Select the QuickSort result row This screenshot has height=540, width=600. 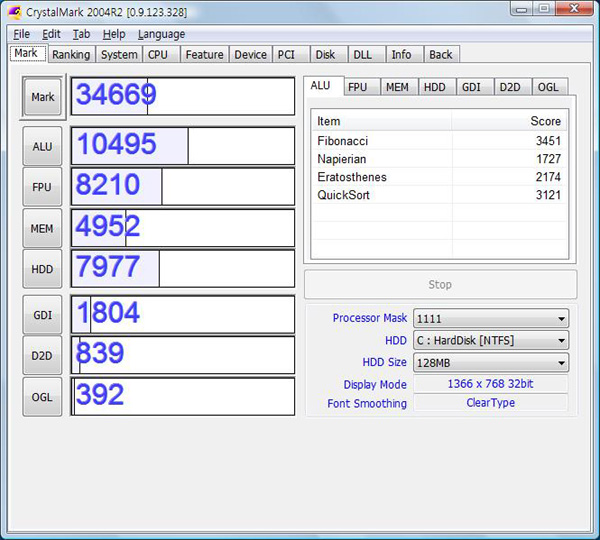(439, 195)
